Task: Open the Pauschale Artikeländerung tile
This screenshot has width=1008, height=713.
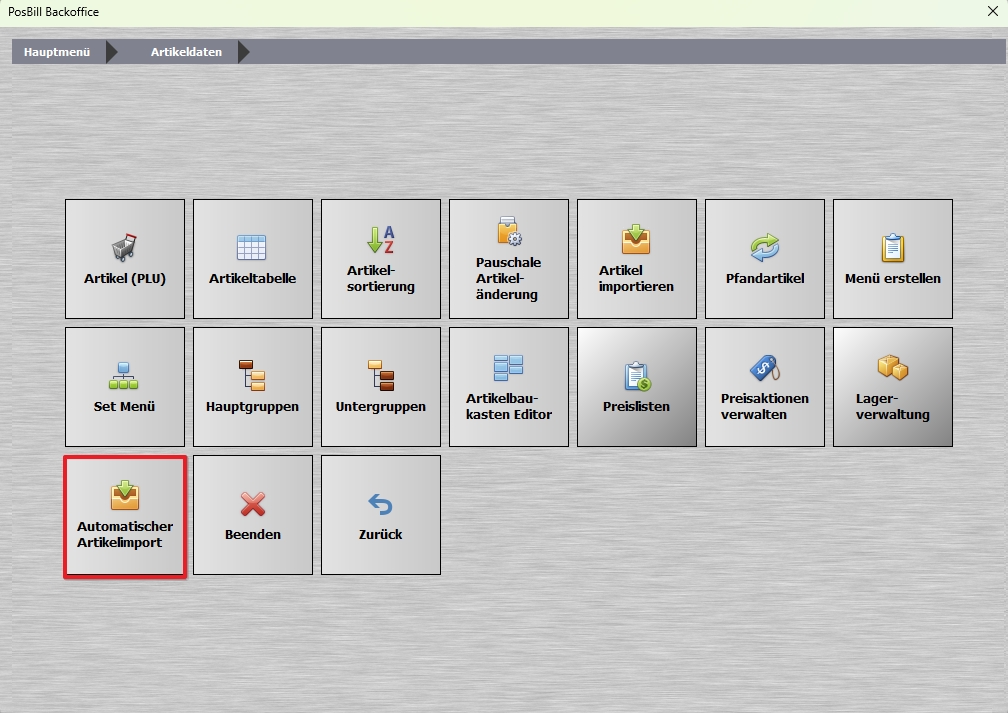Action: coord(508,258)
